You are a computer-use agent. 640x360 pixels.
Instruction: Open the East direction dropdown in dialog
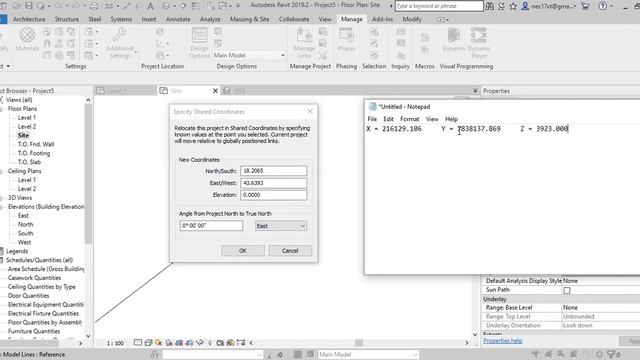point(281,226)
